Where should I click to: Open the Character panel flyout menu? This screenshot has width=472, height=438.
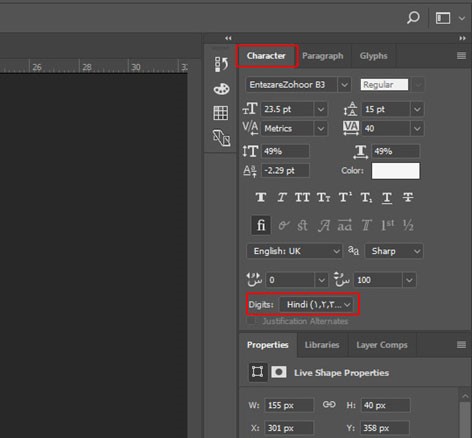(461, 56)
